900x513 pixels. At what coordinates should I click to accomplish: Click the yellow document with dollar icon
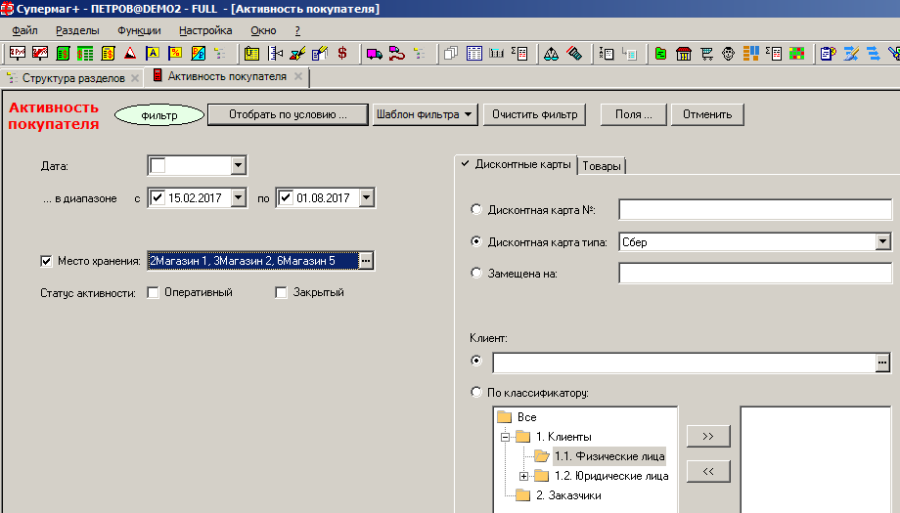point(108,53)
